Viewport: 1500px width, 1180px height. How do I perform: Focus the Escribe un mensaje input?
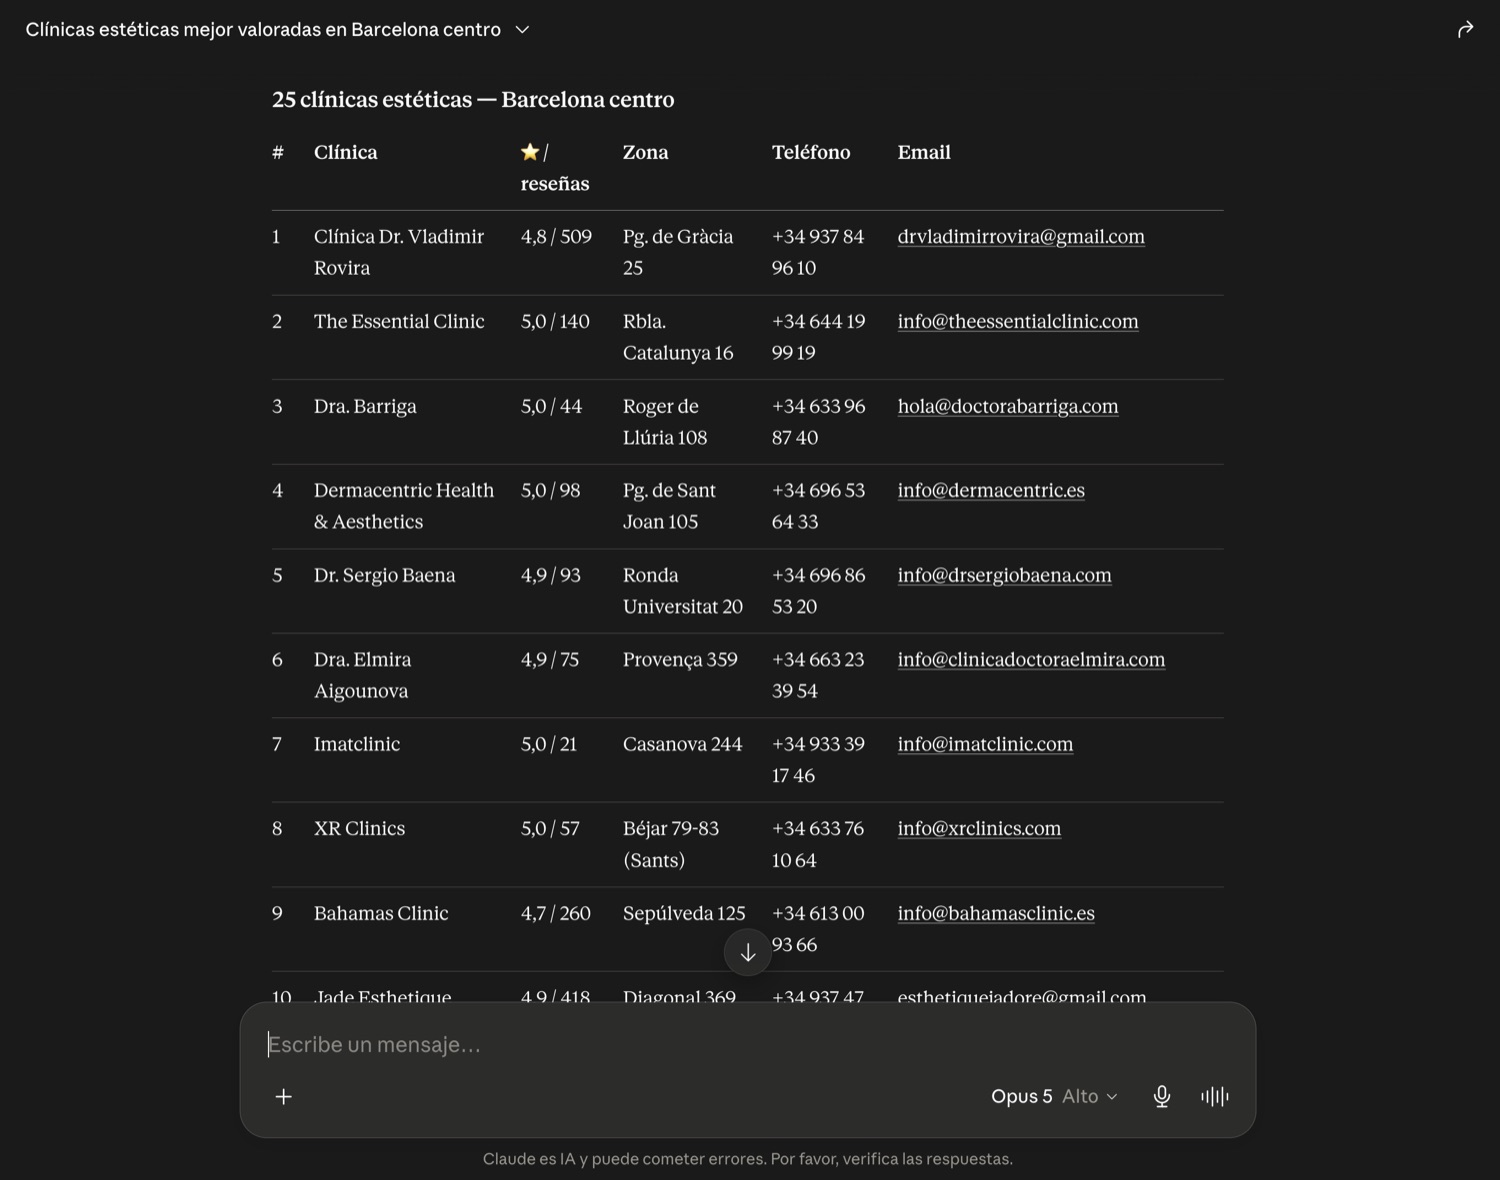(x=747, y=1045)
